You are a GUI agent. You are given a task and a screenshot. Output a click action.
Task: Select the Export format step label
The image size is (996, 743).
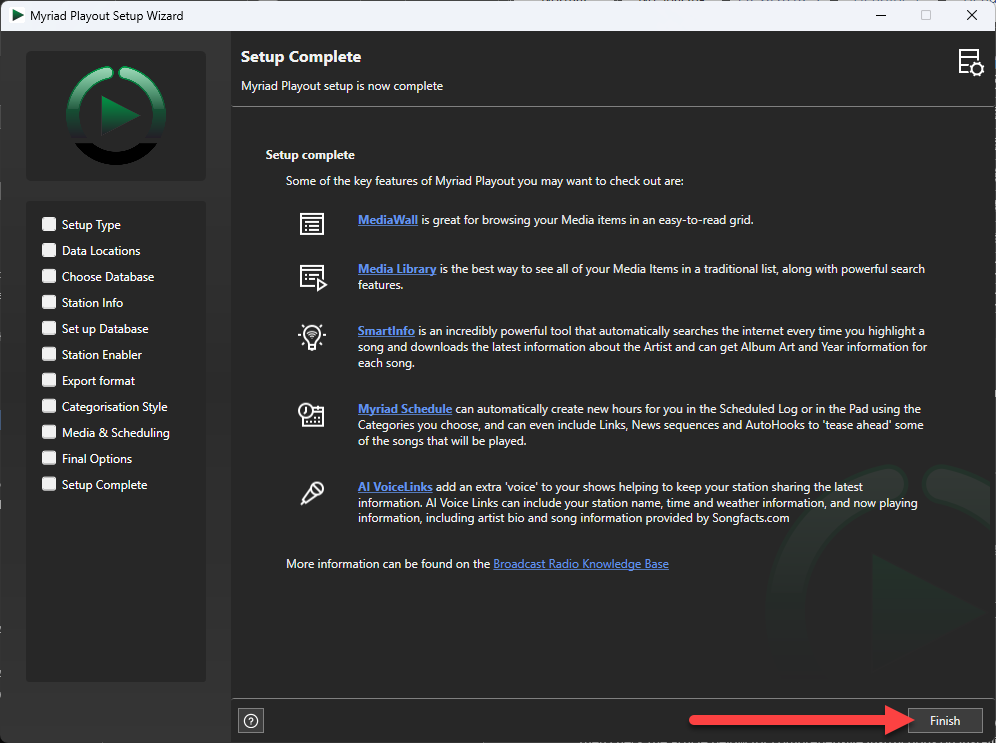pyautogui.click(x=98, y=381)
